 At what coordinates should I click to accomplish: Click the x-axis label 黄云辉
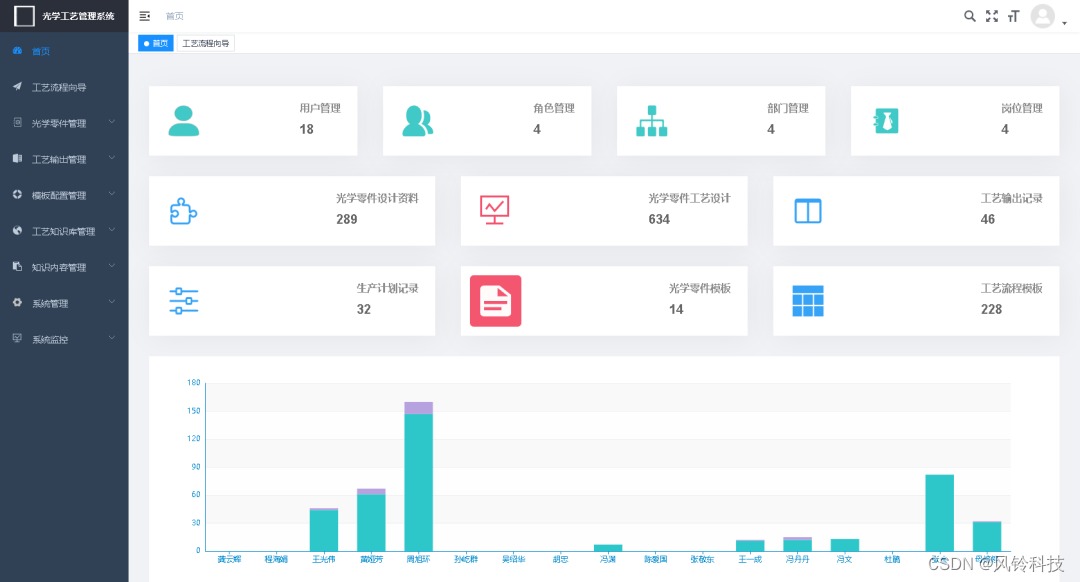coord(229,559)
